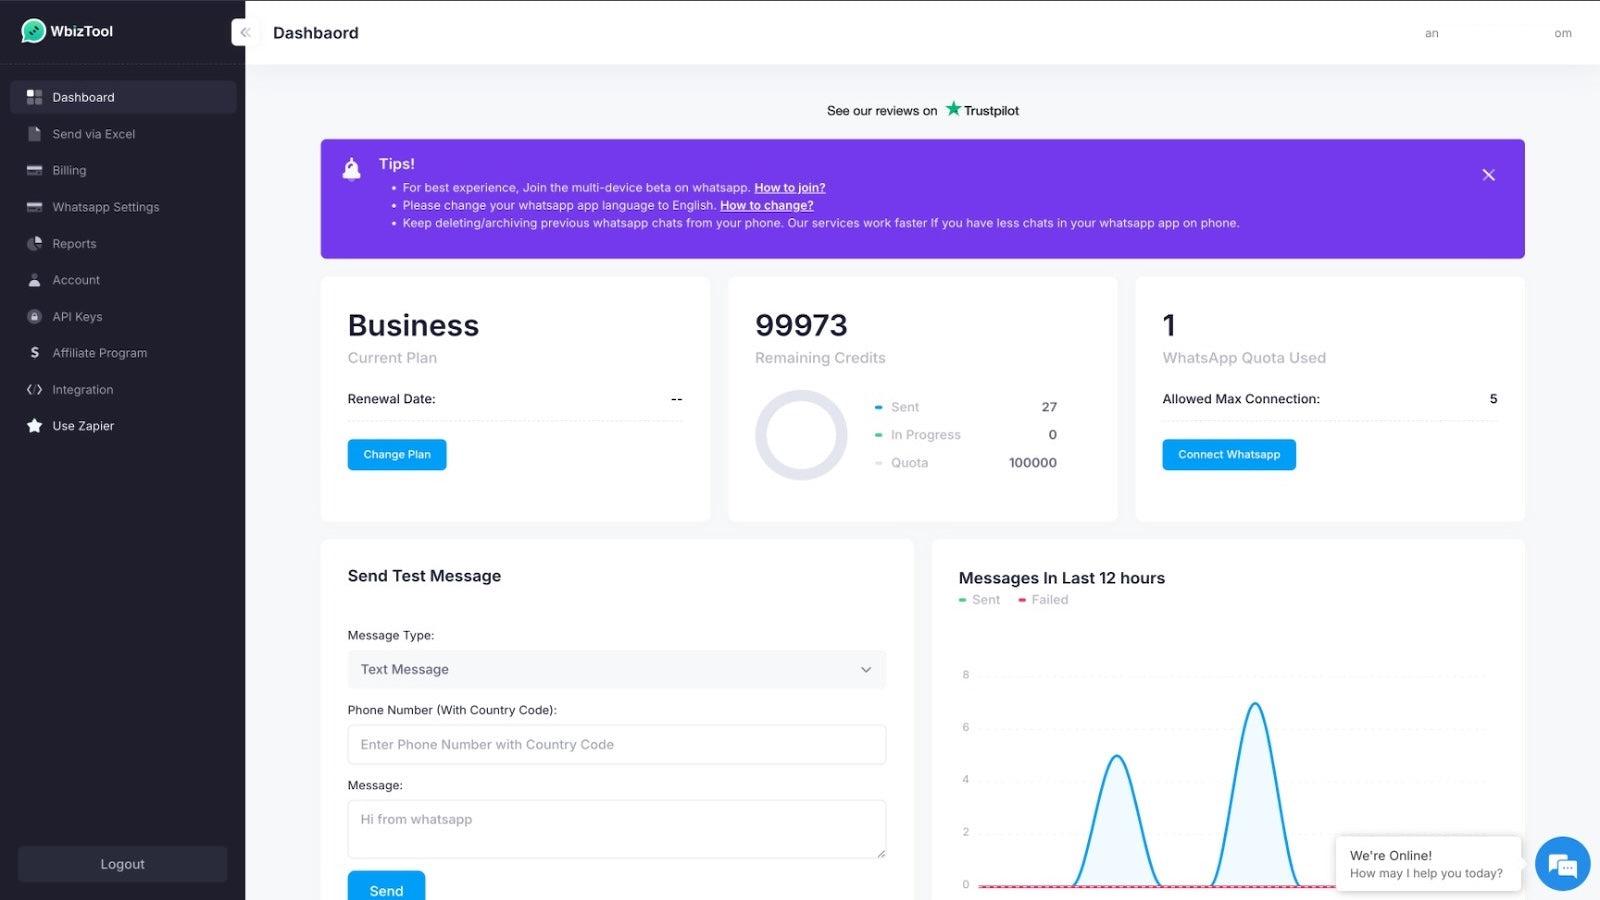This screenshot has width=1600, height=900.
Task: Click the Use Zapier star icon
Action: (33, 425)
